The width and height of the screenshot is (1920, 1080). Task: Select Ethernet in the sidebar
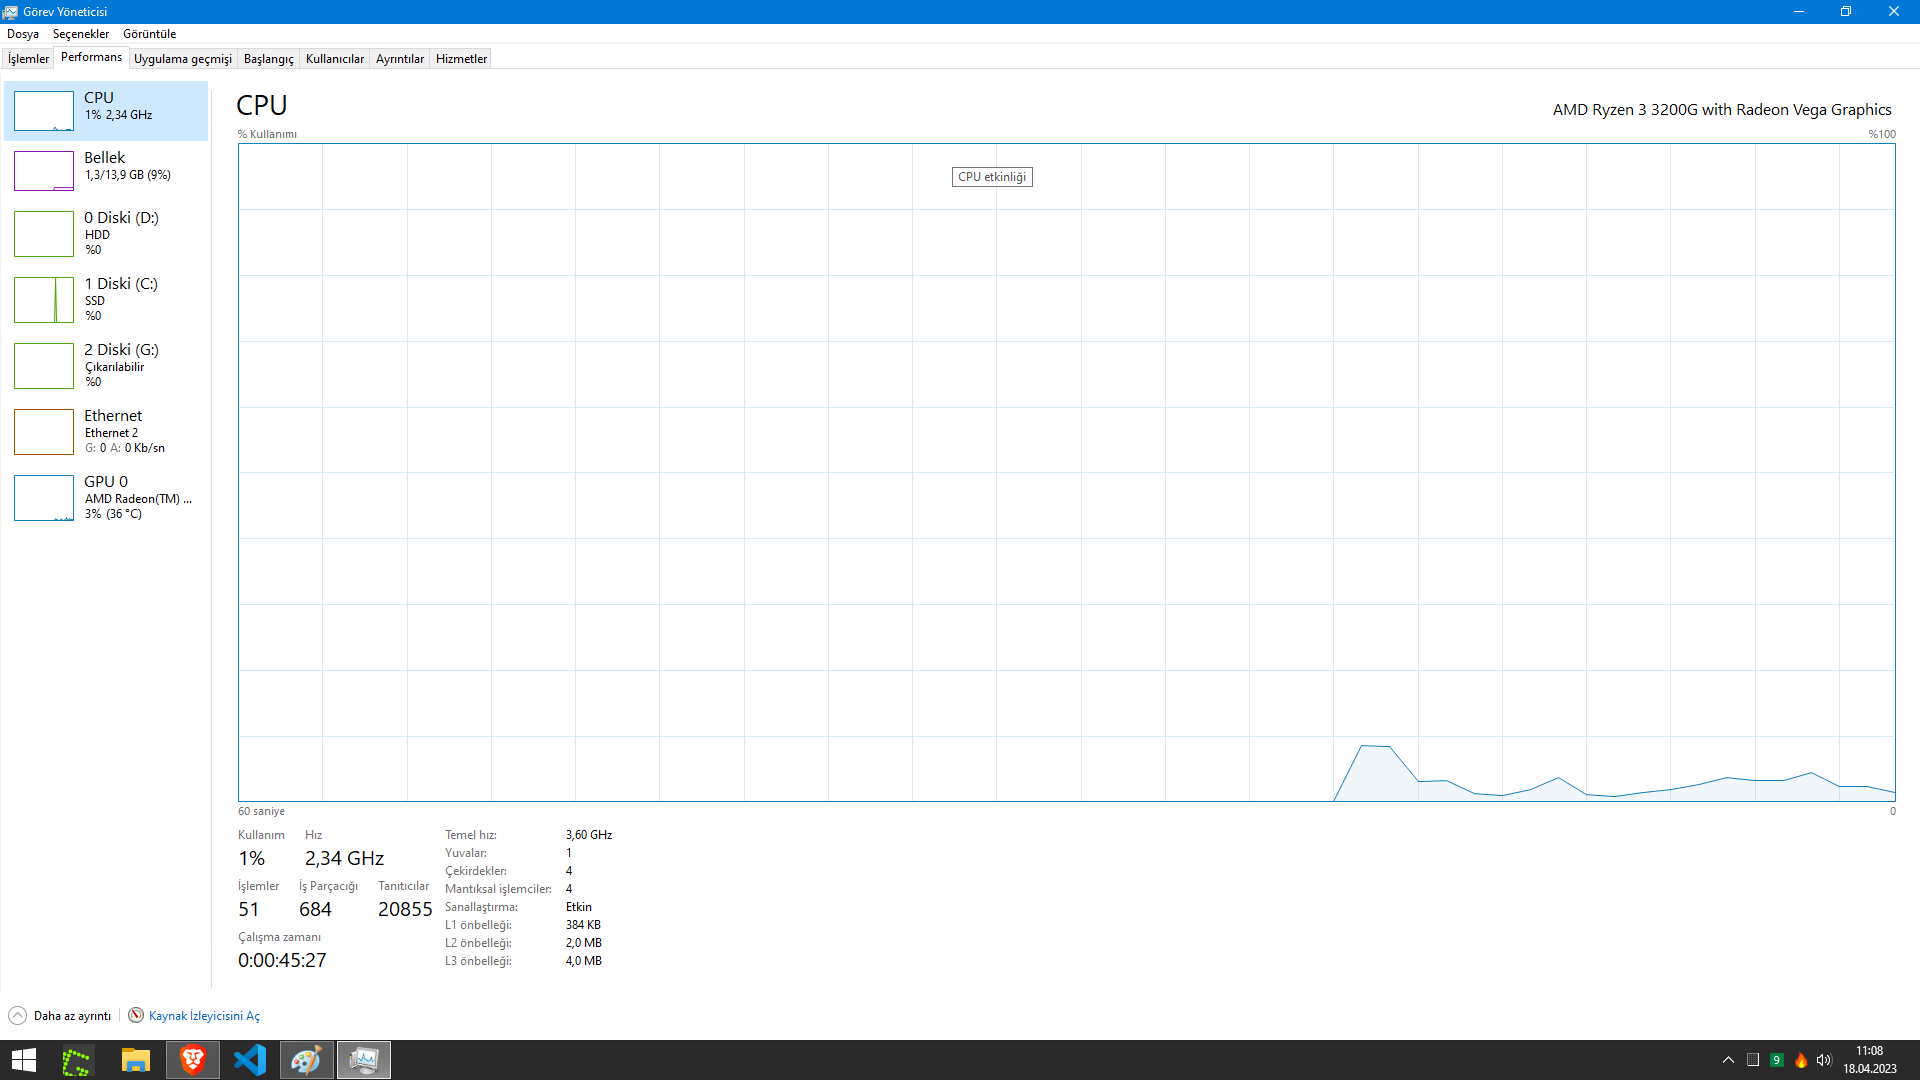106,431
